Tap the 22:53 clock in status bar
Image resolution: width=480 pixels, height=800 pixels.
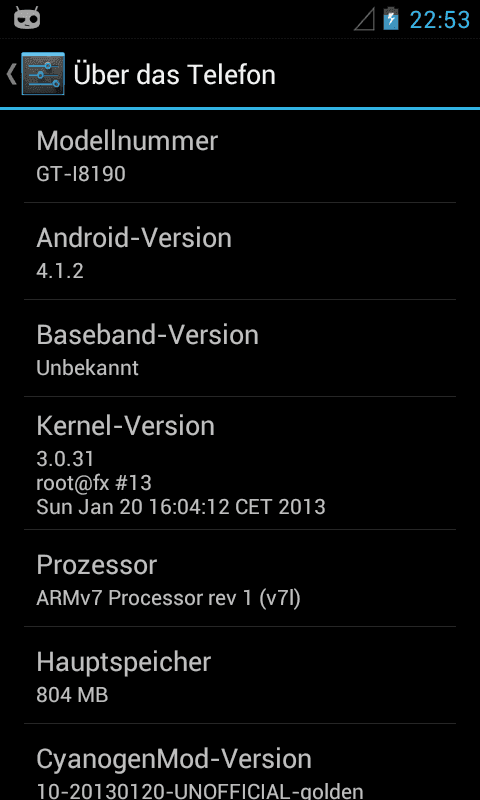click(x=440, y=20)
